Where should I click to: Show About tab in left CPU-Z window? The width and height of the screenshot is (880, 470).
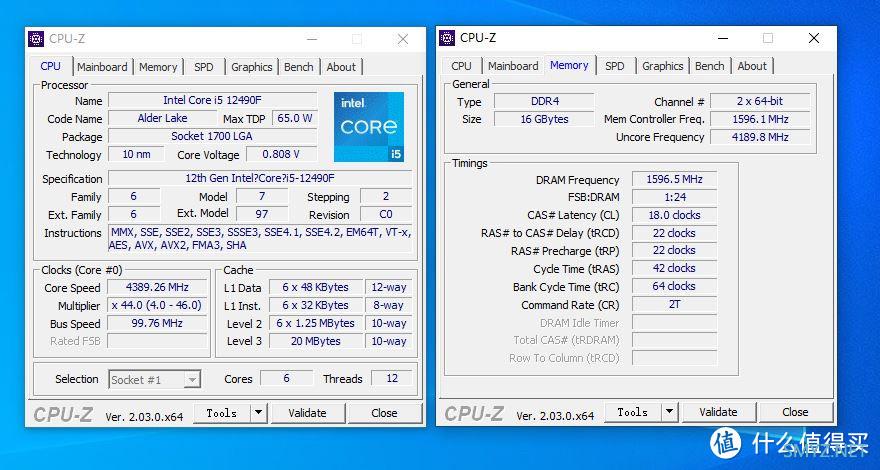coord(341,67)
